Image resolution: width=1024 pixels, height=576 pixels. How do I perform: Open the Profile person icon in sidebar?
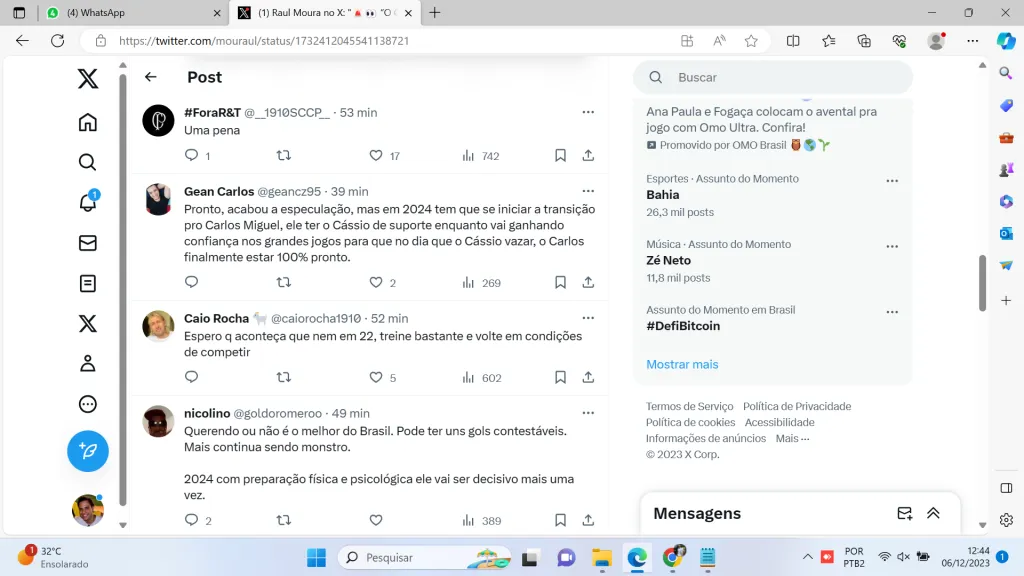coord(88,363)
